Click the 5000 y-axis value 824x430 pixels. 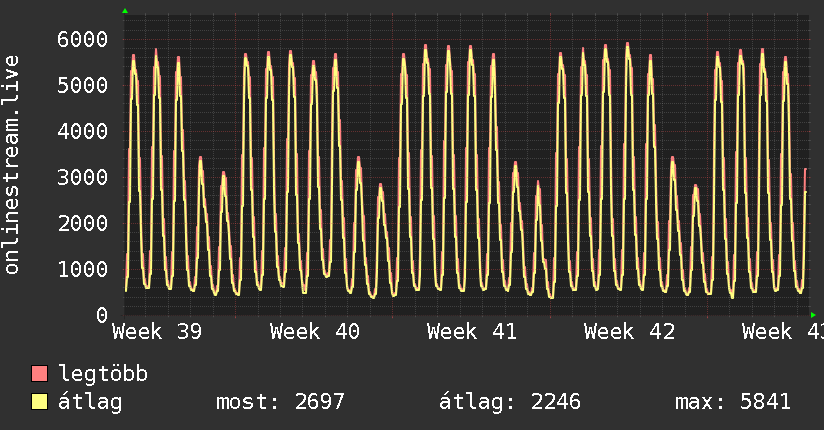[83, 85]
